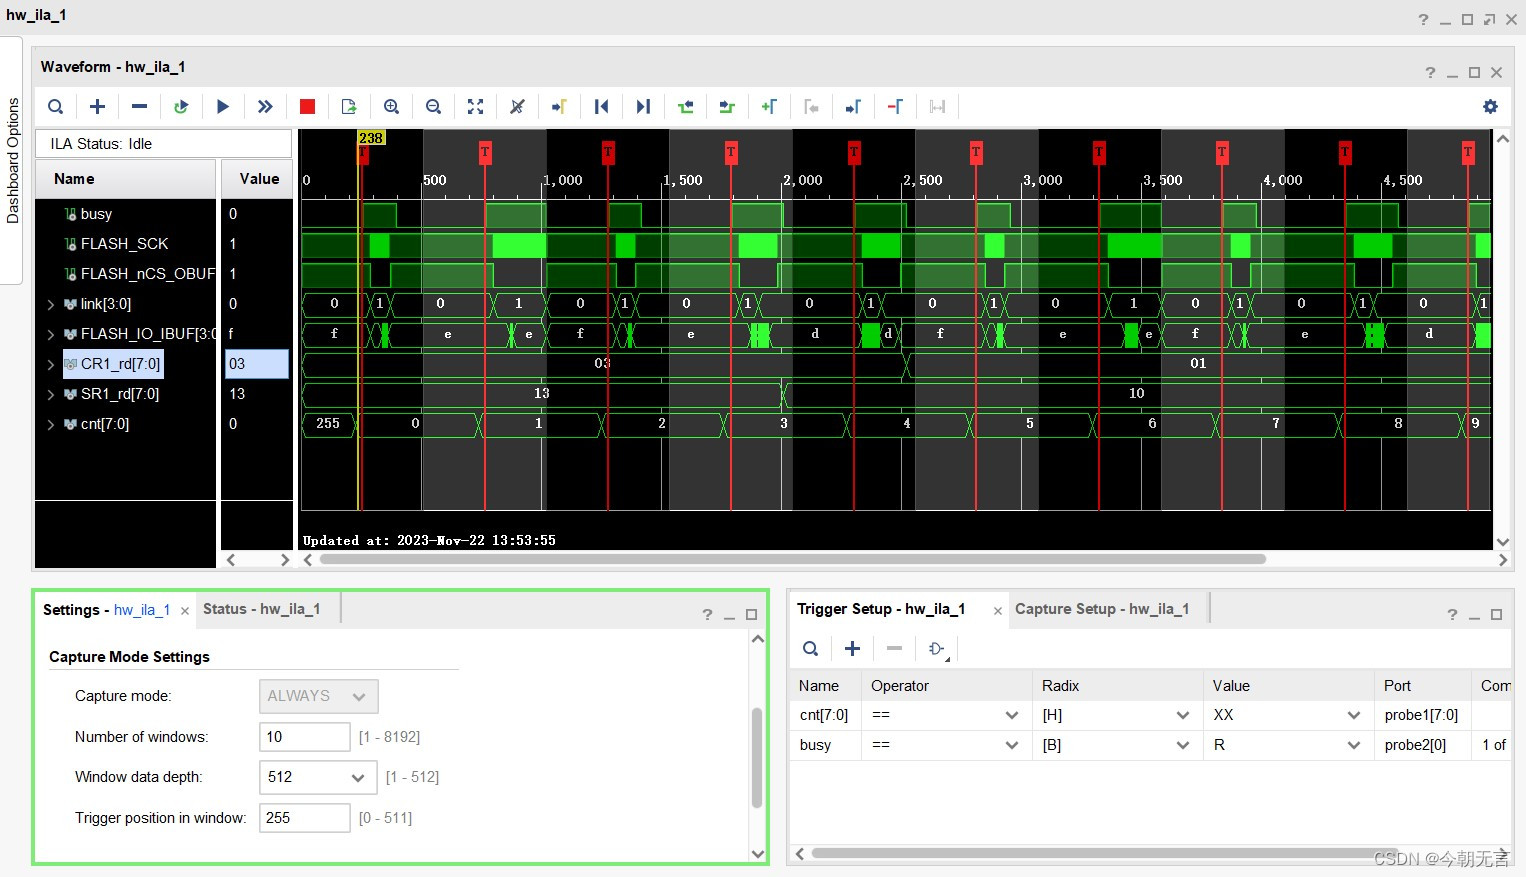Run trigger immediate for ILA core
The width and height of the screenshot is (1526, 877).
(265, 107)
